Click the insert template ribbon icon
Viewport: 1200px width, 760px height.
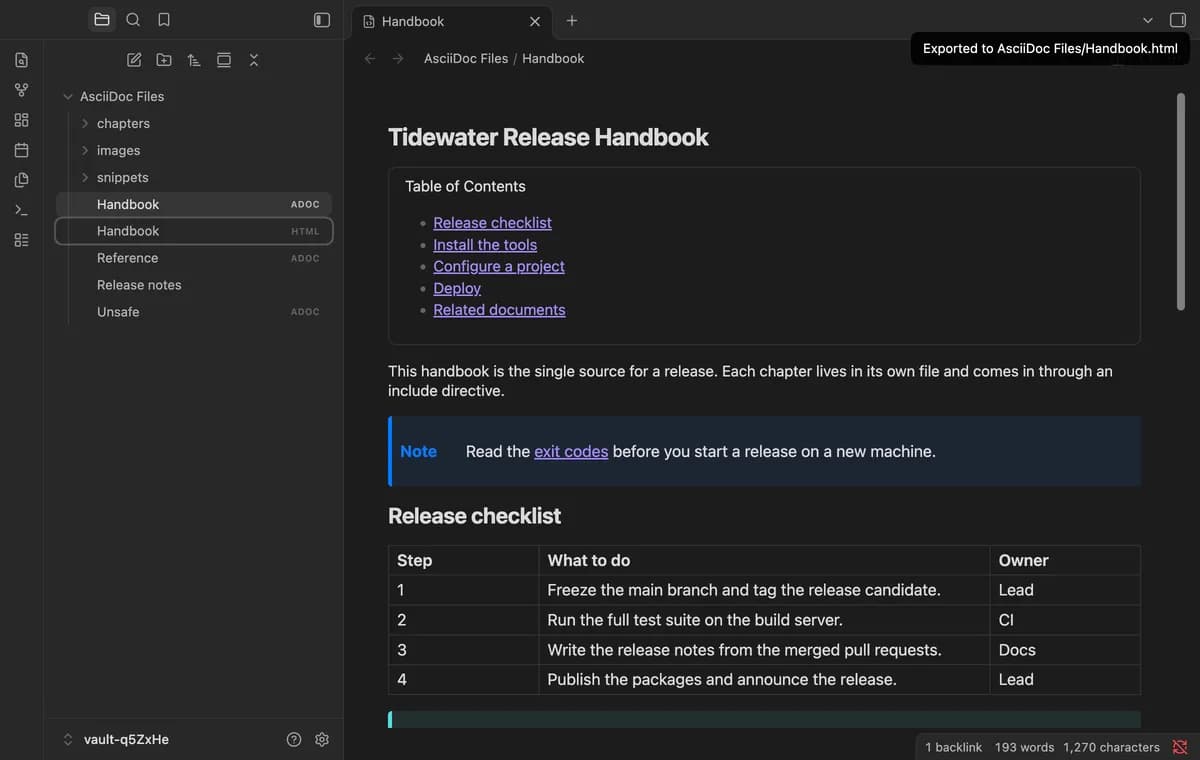pyautogui.click(x=22, y=180)
